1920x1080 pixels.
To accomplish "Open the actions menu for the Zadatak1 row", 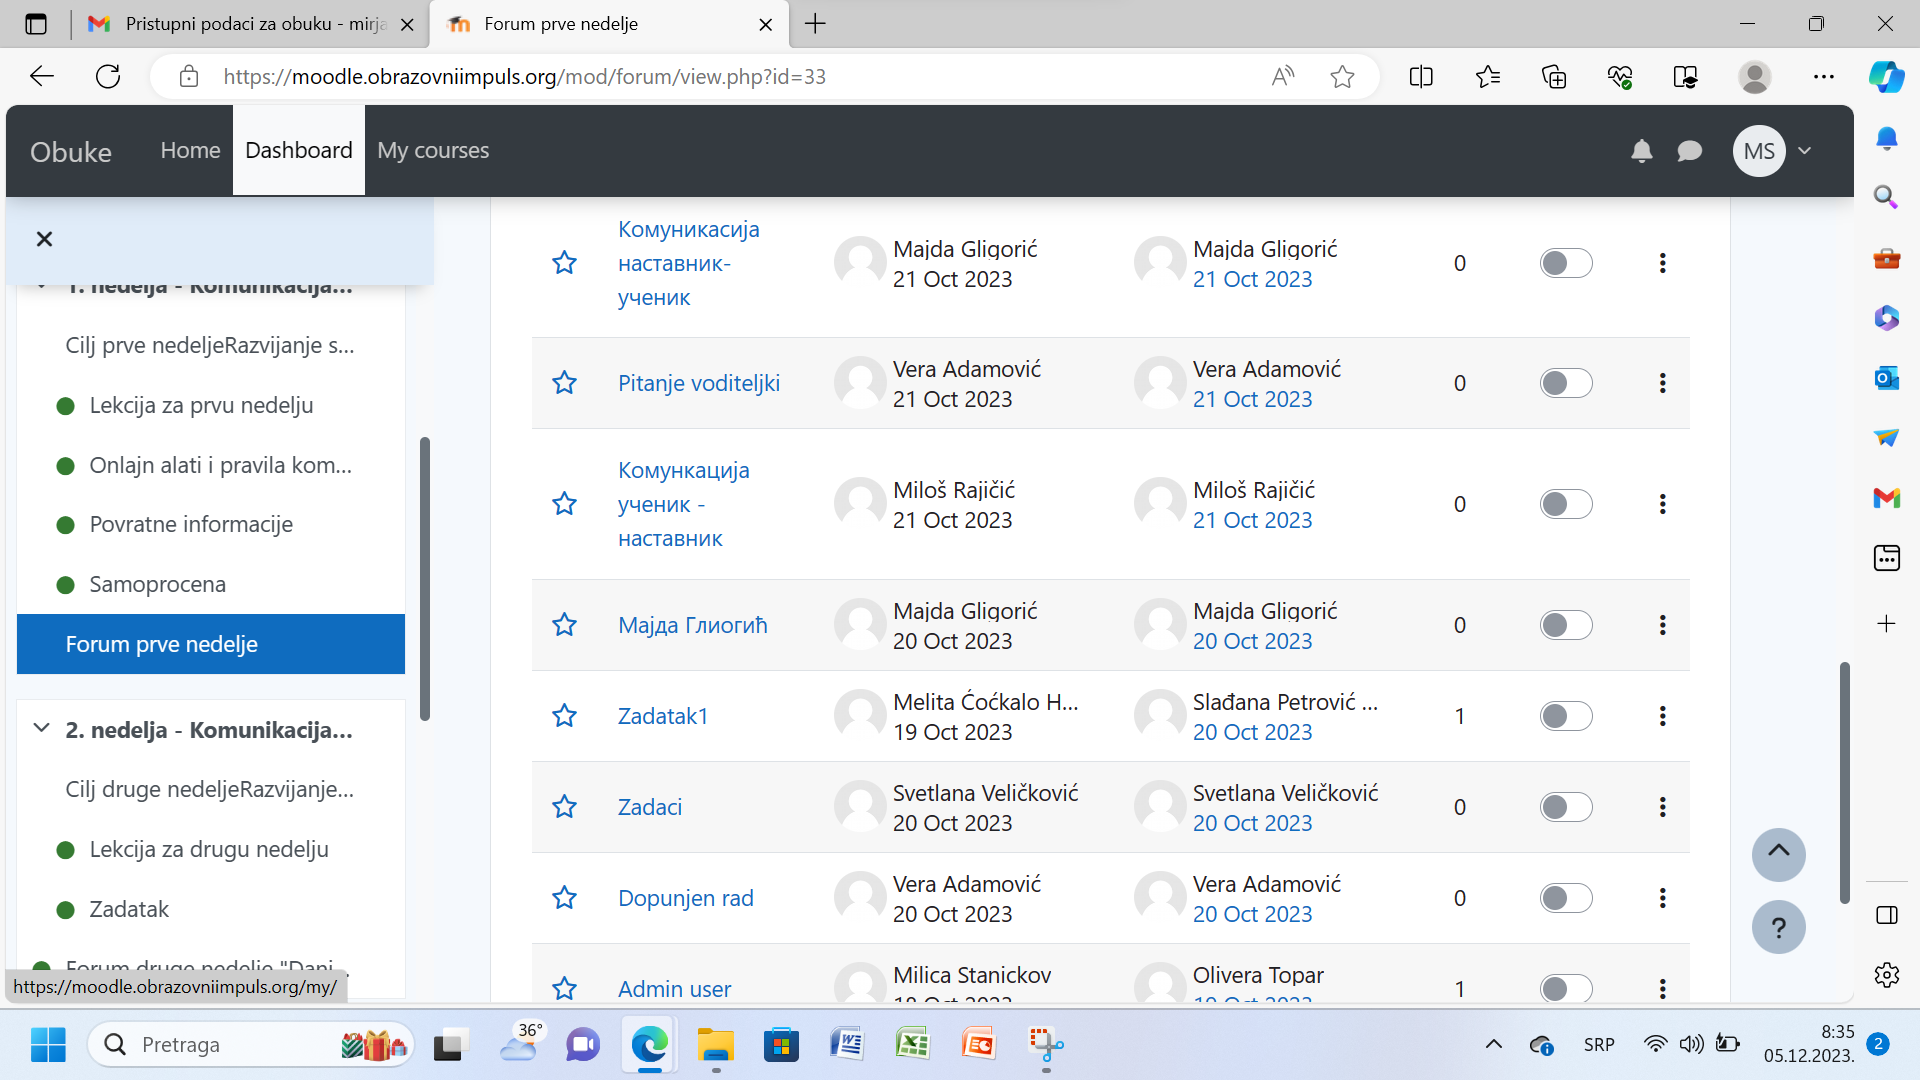I will (1662, 716).
